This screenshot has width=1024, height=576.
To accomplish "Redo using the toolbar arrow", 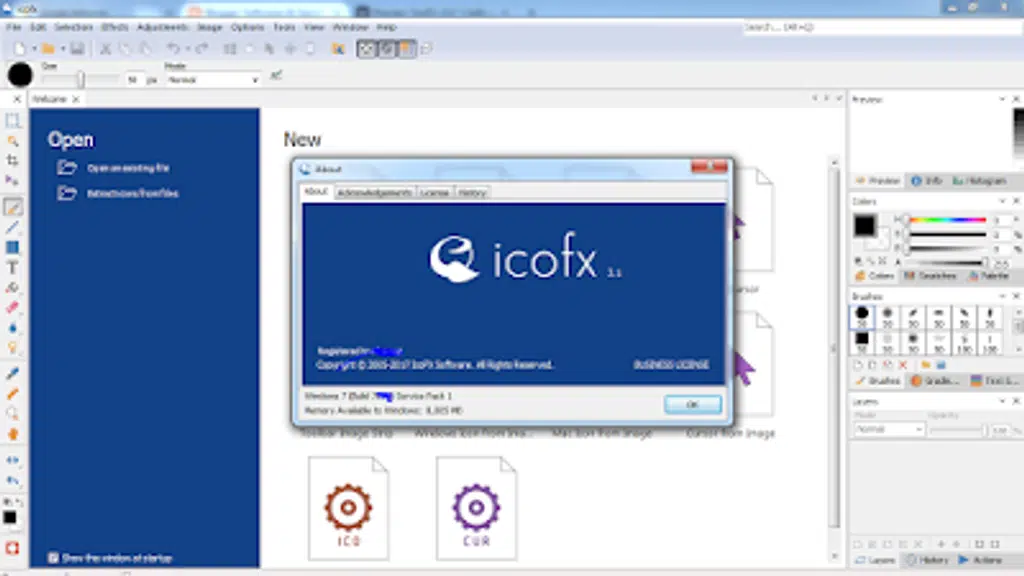I will [202, 49].
